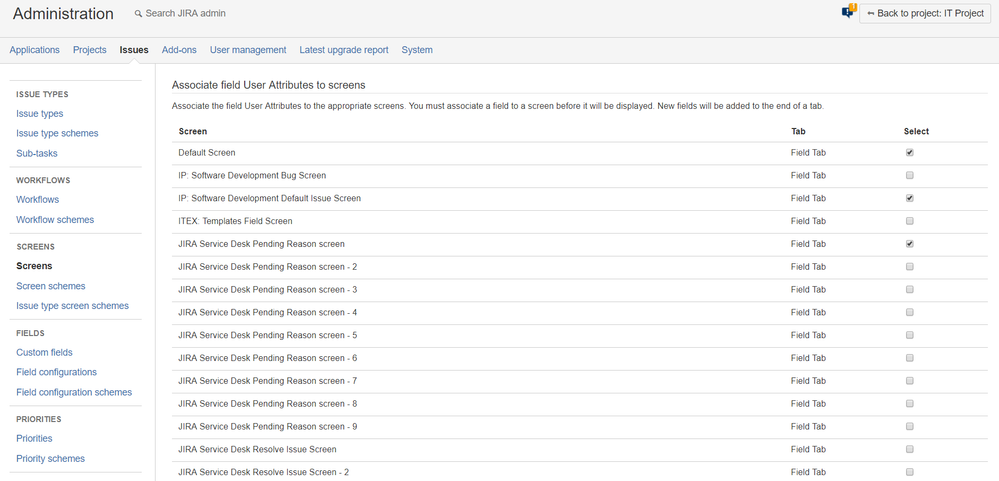The height and width of the screenshot is (481, 999).
Task: Click Associate field User Attributes to screens heading
Action: [268, 85]
